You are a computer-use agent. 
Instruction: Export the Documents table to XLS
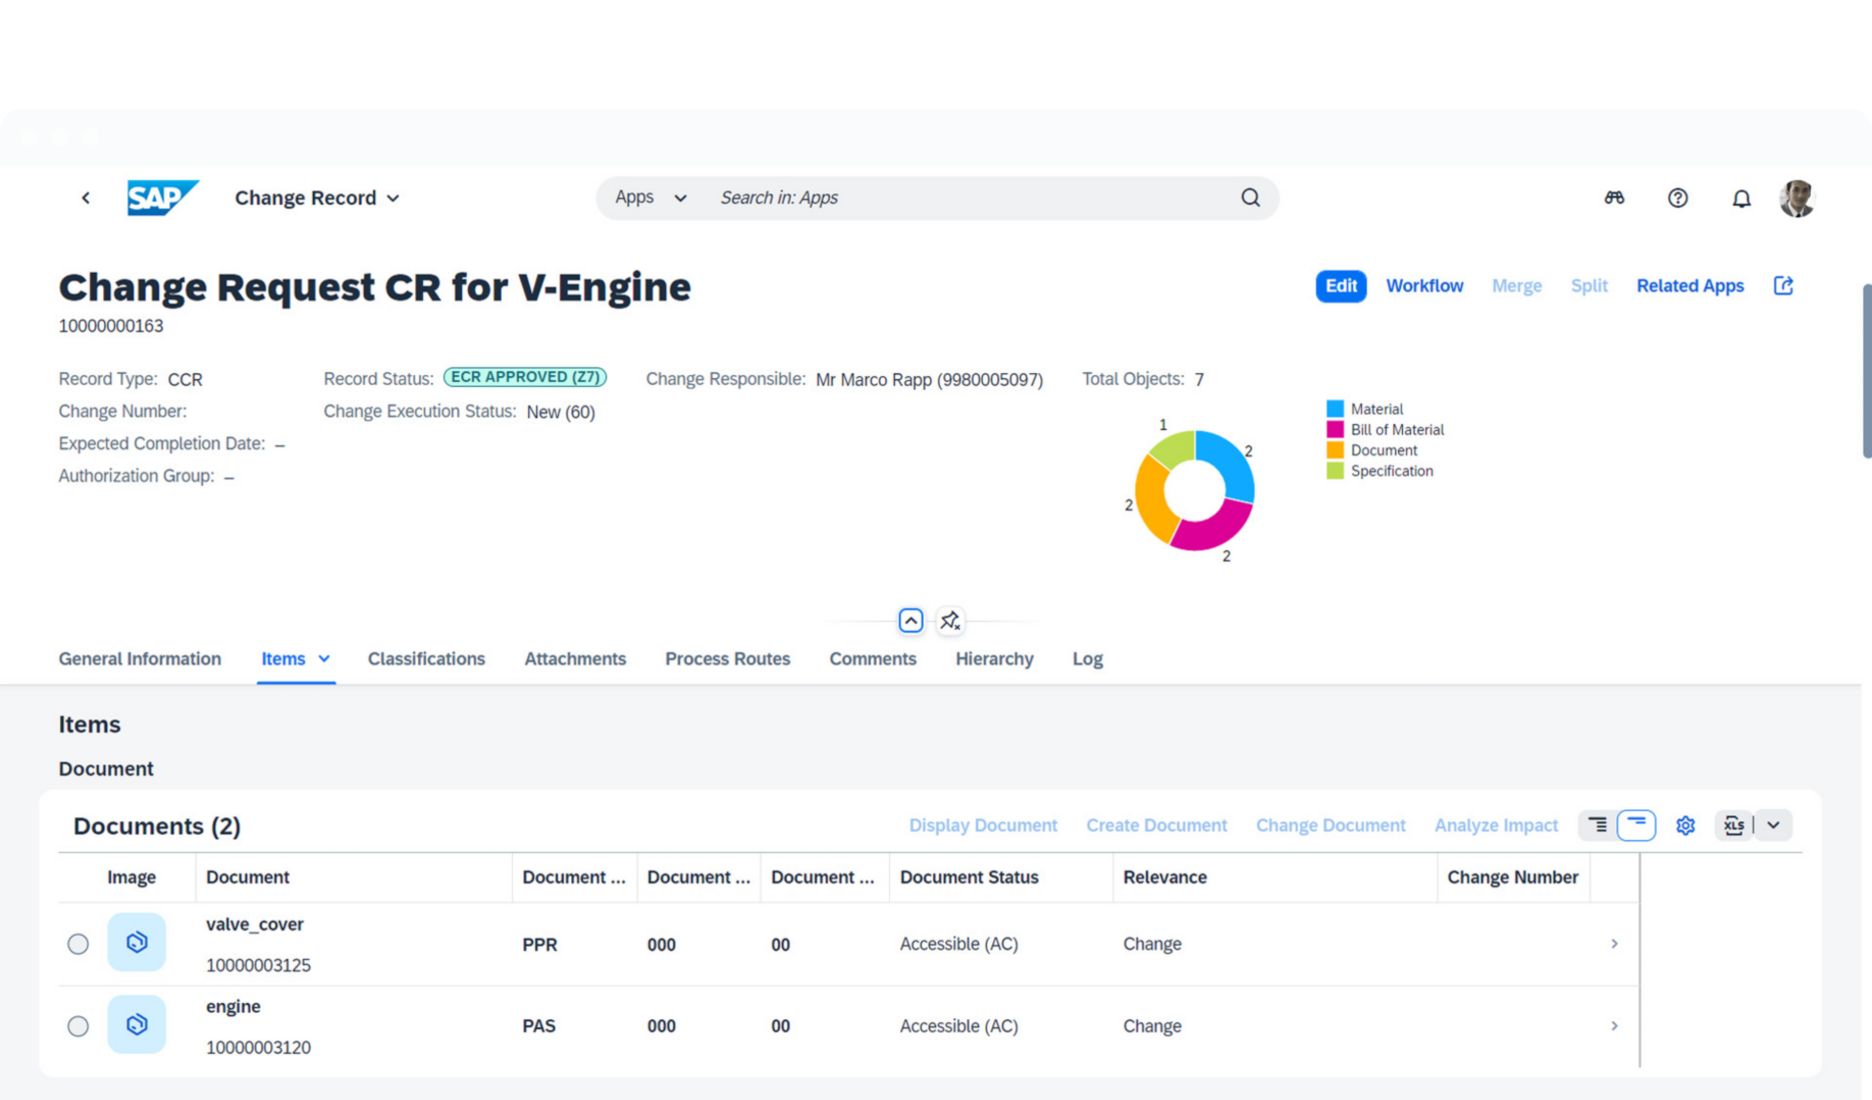click(1734, 825)
